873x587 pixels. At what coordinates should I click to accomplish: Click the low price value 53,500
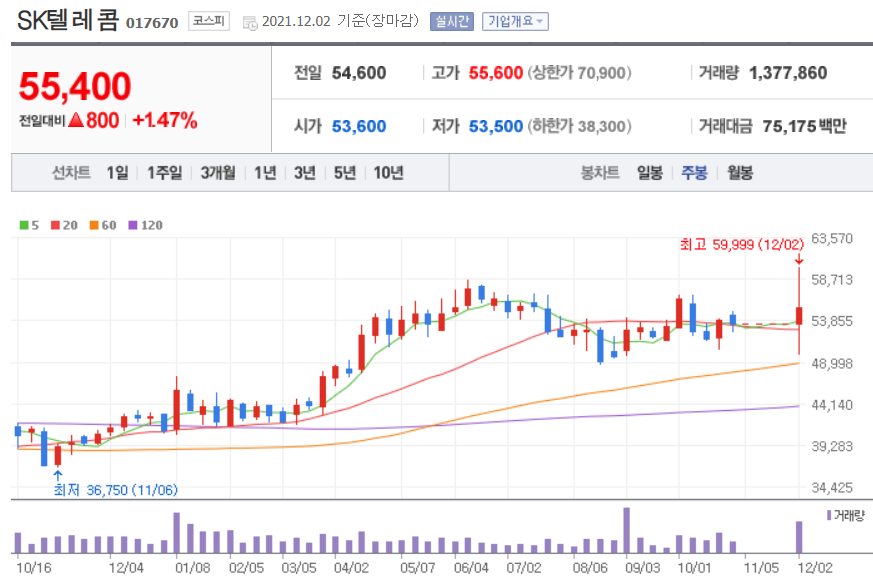(x=496, y=126)
